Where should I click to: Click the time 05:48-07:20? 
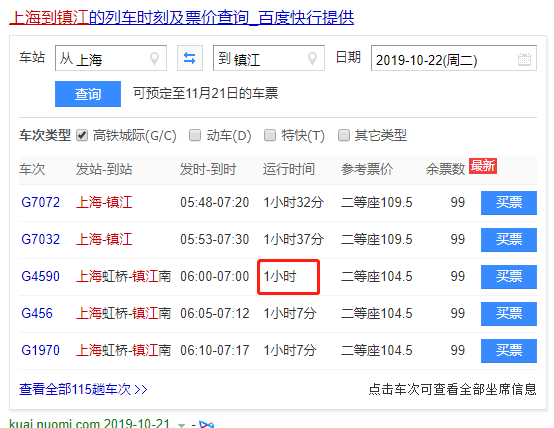(x=214, y=203)
